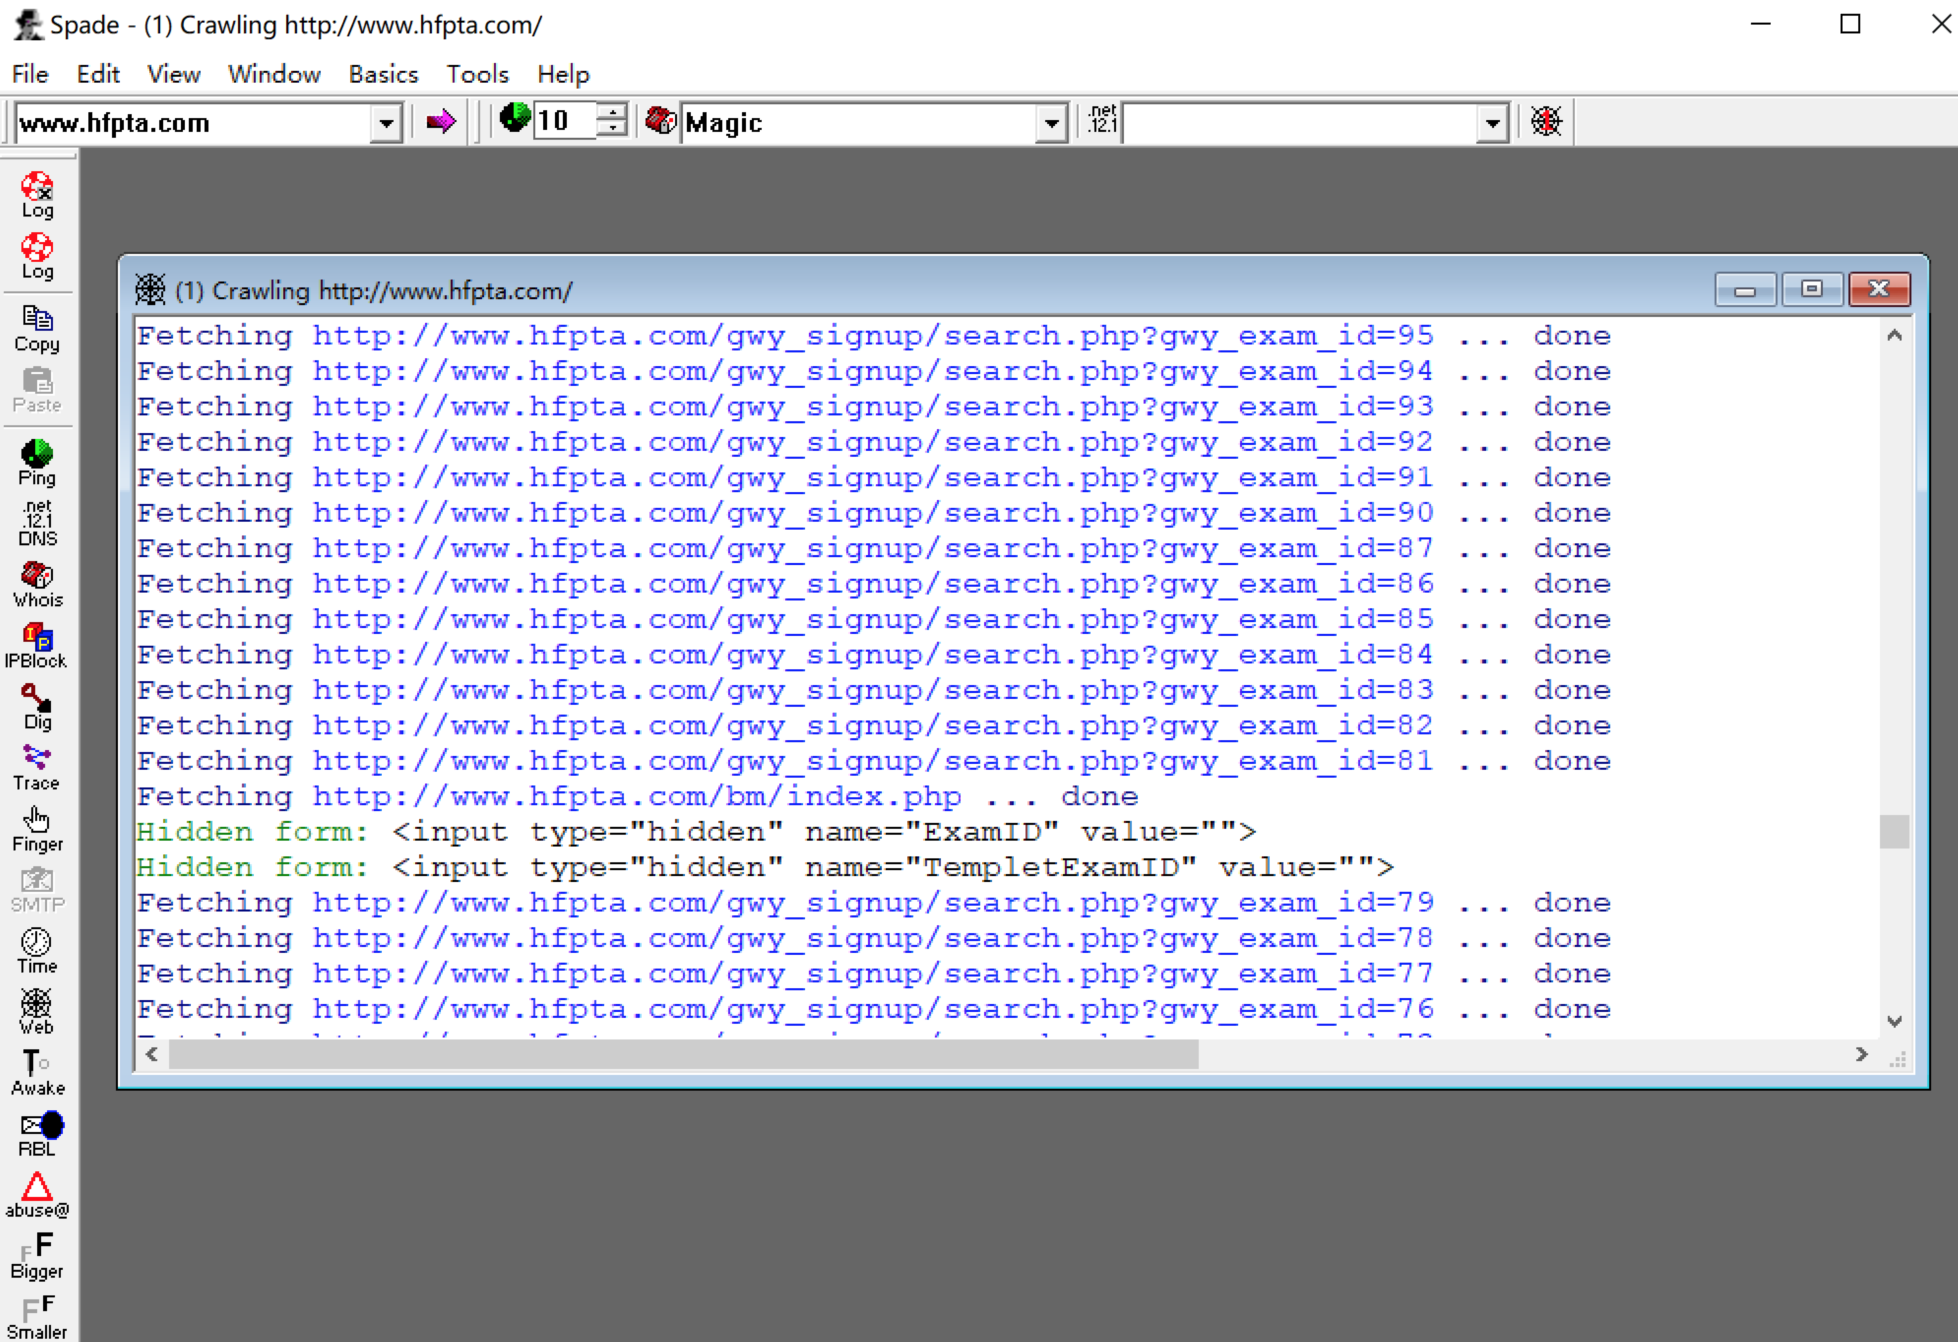Click the Ping tool in sidebar
Image resolution: width=1958 pixels, height=1342 pixels.
pos(37,462)
